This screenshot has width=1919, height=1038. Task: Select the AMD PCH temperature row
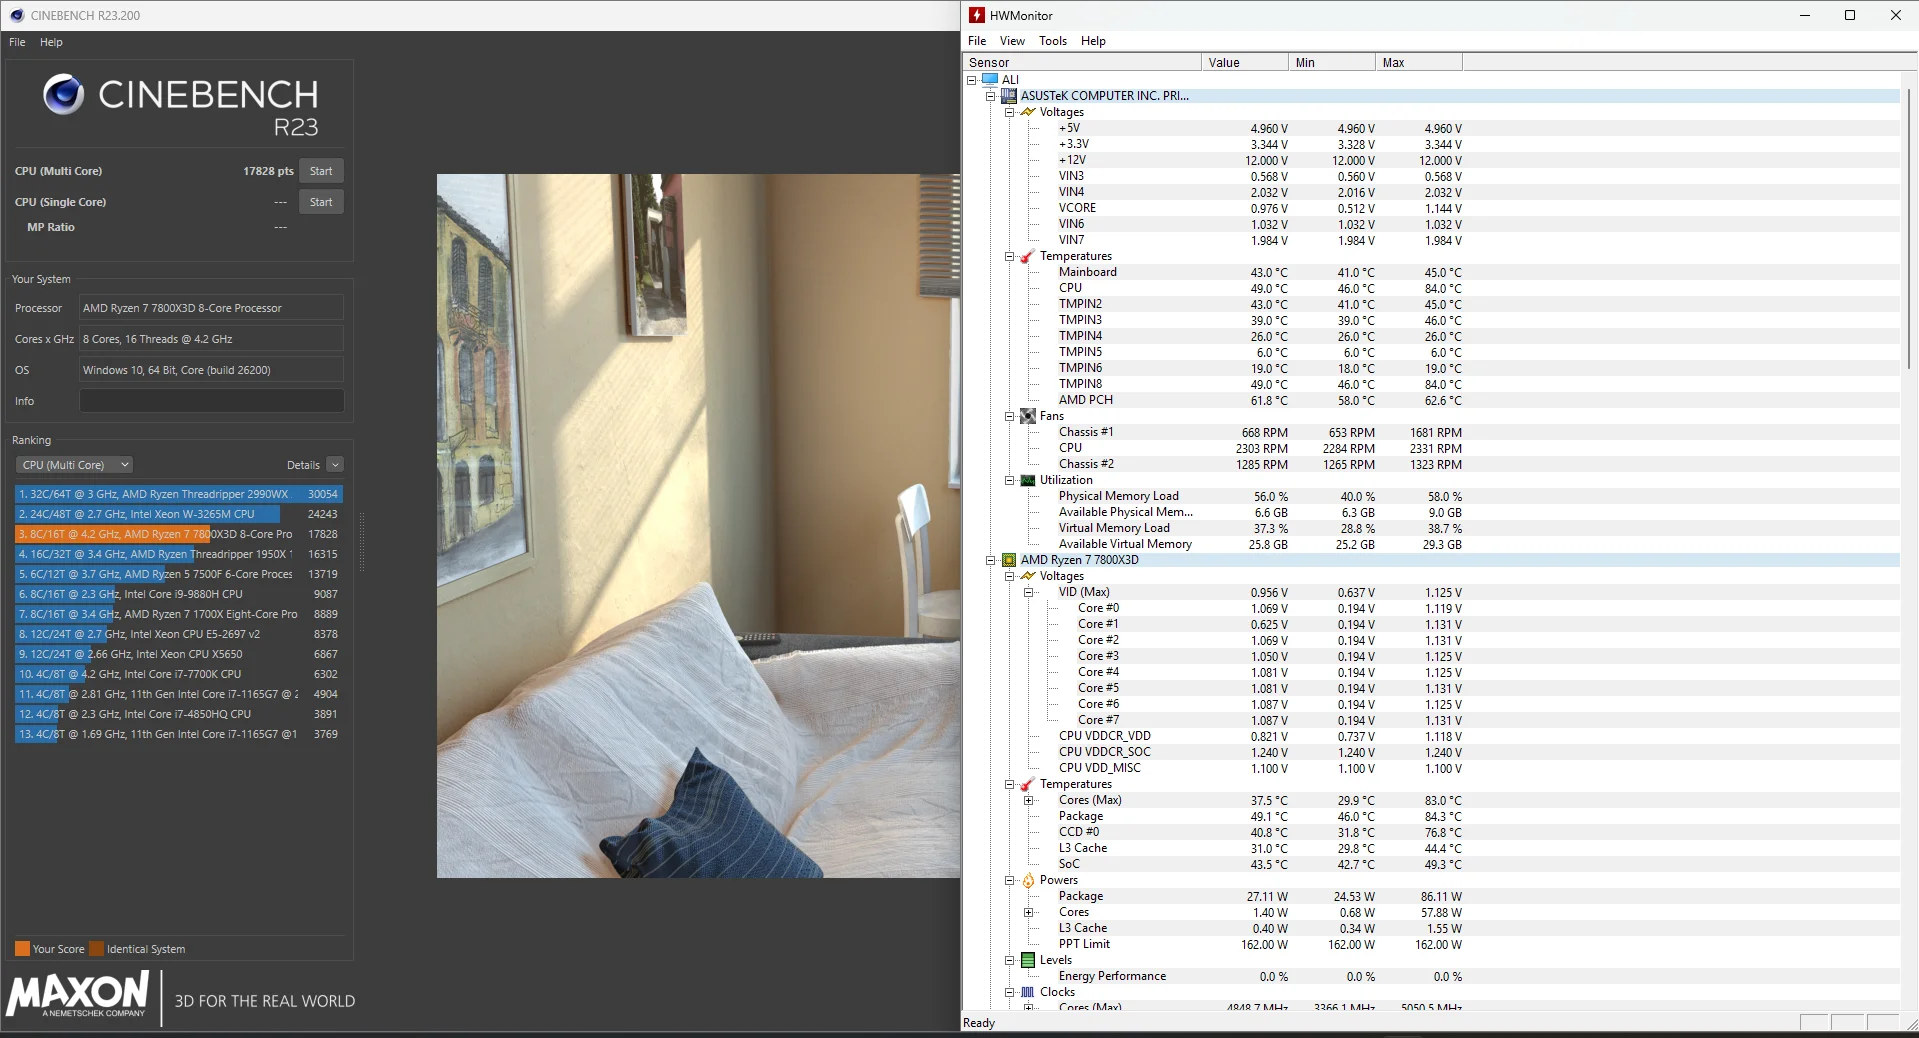coord(1260,400)
